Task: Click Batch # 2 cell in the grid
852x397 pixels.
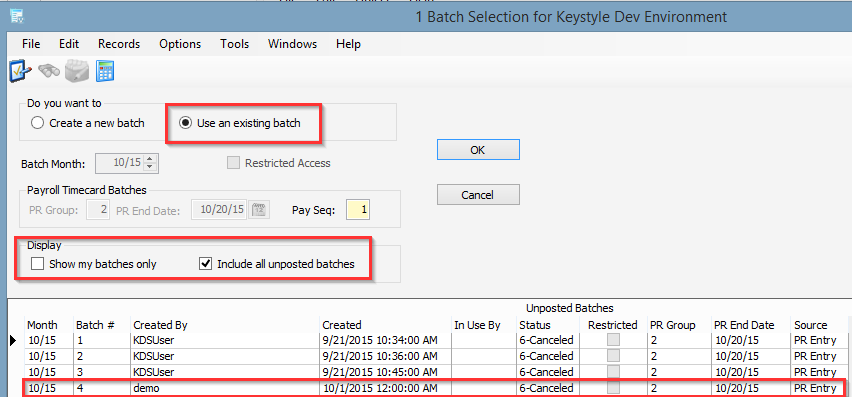Action: pos(103,356)
